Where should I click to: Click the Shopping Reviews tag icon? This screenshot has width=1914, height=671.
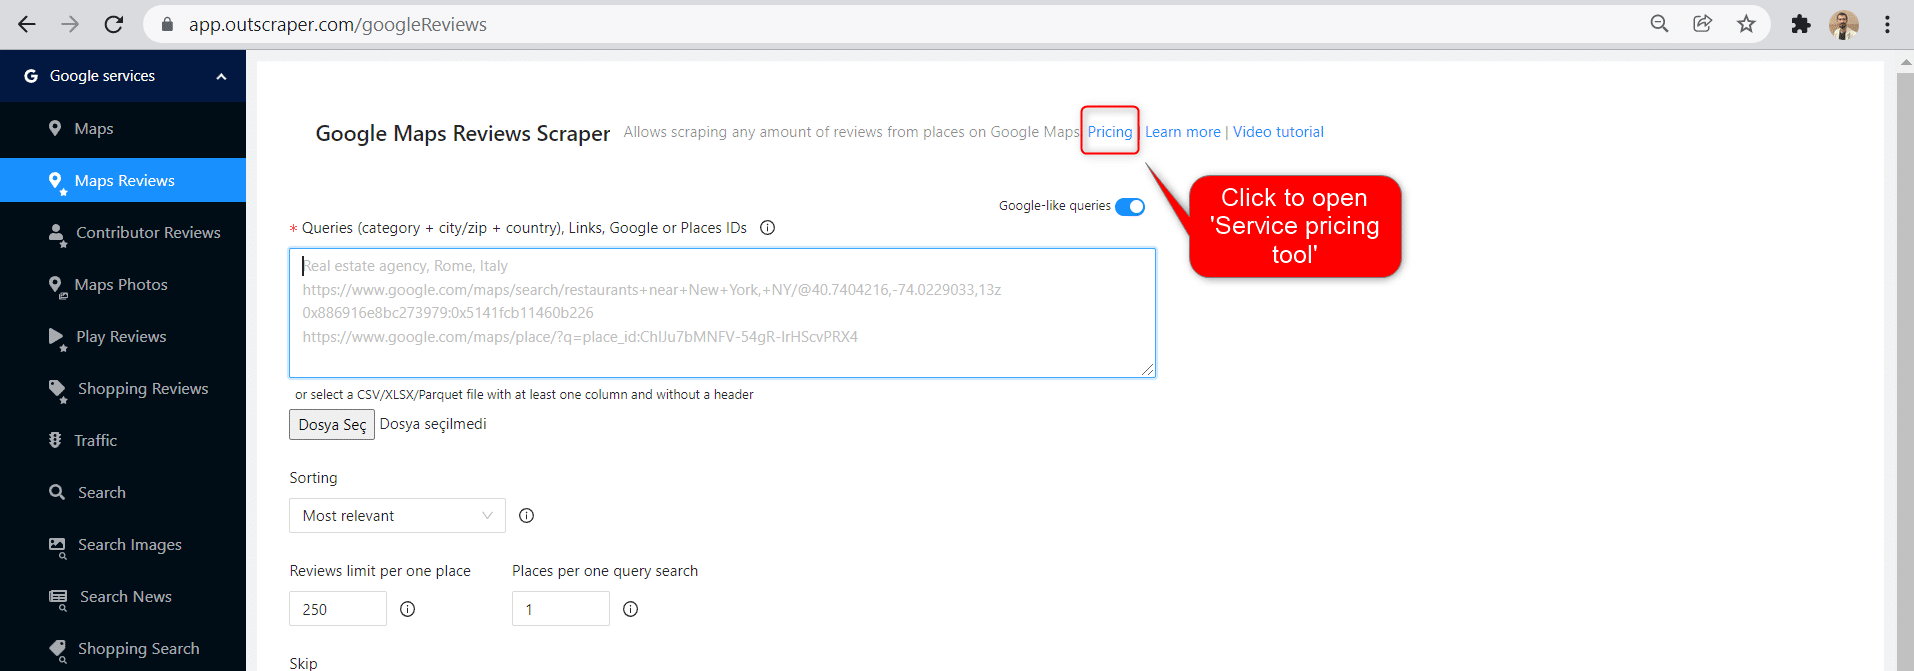pyautogui.click(x=58, y=390)
